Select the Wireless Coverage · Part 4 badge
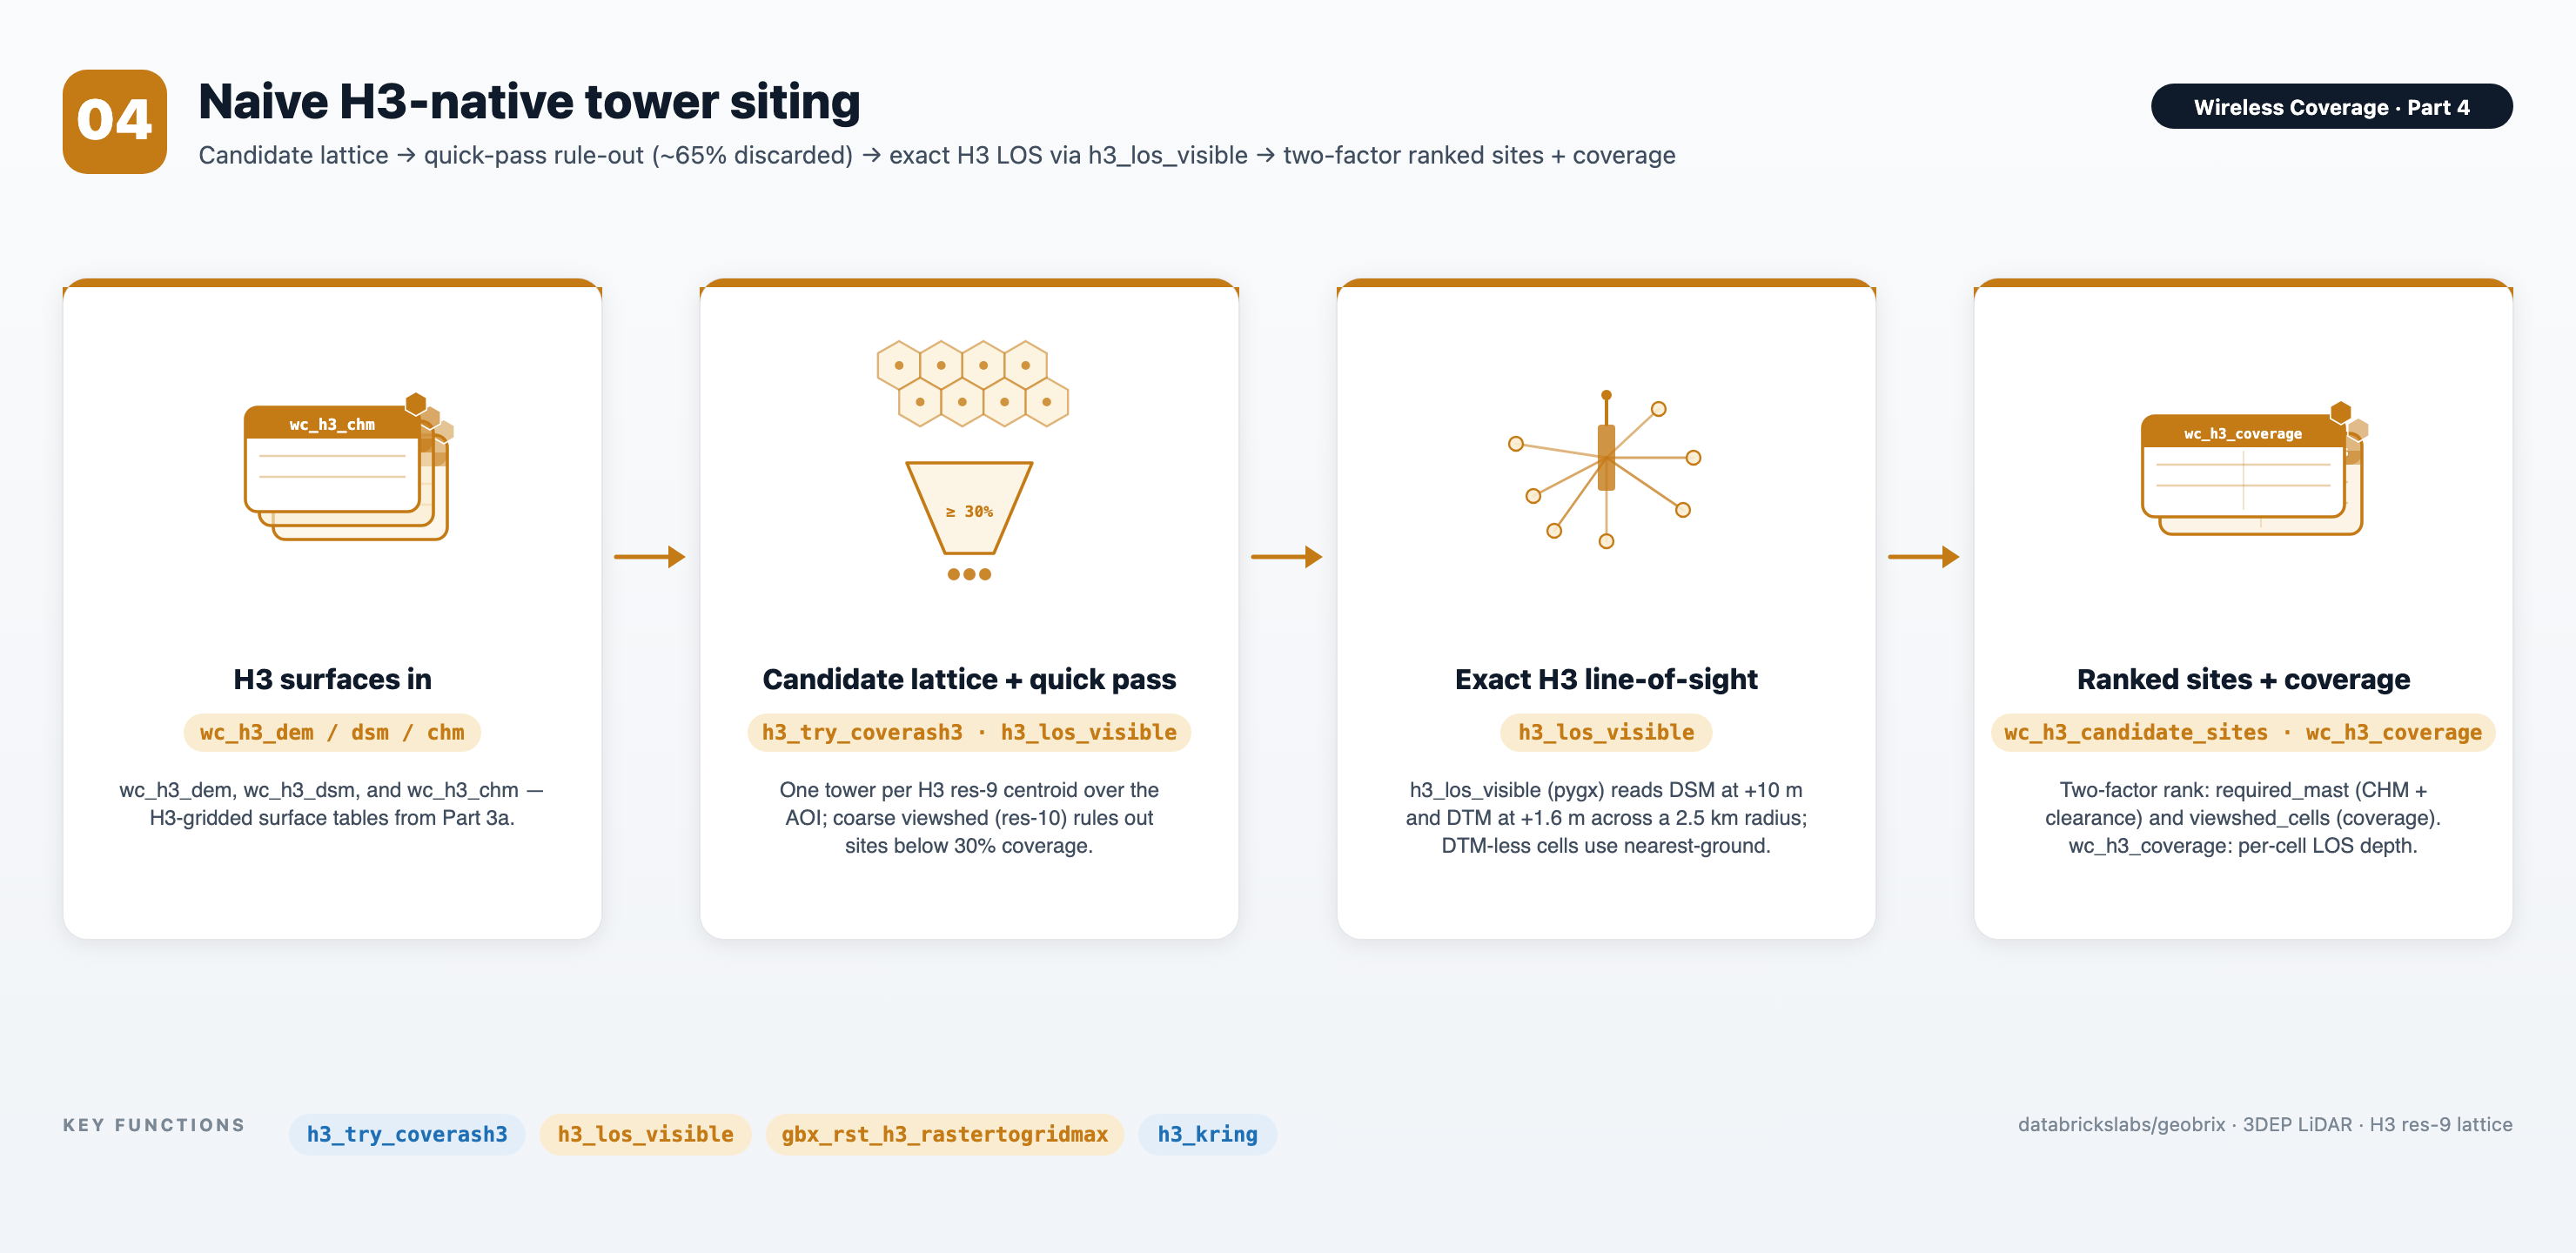Screen dimensions: 2576x1253 (2331, 107)
